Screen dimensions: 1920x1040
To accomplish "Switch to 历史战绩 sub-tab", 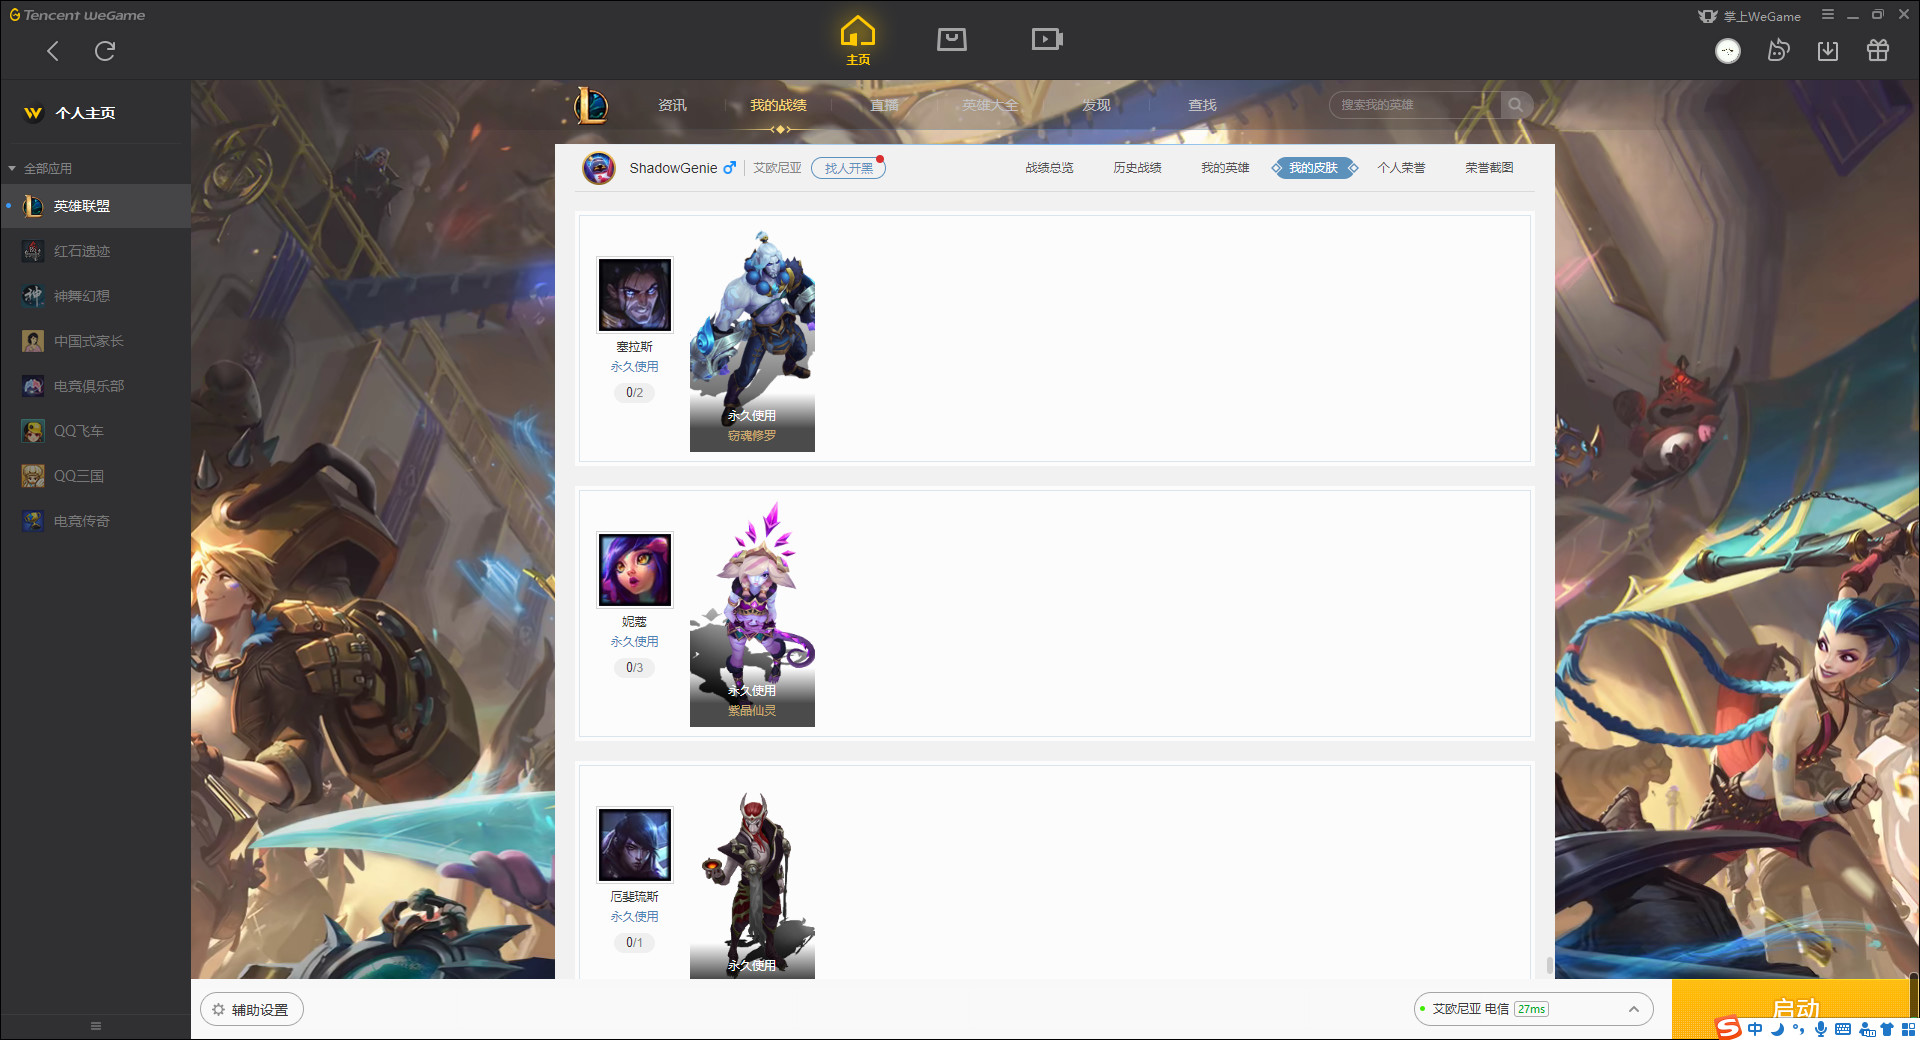I will 1137,168.
